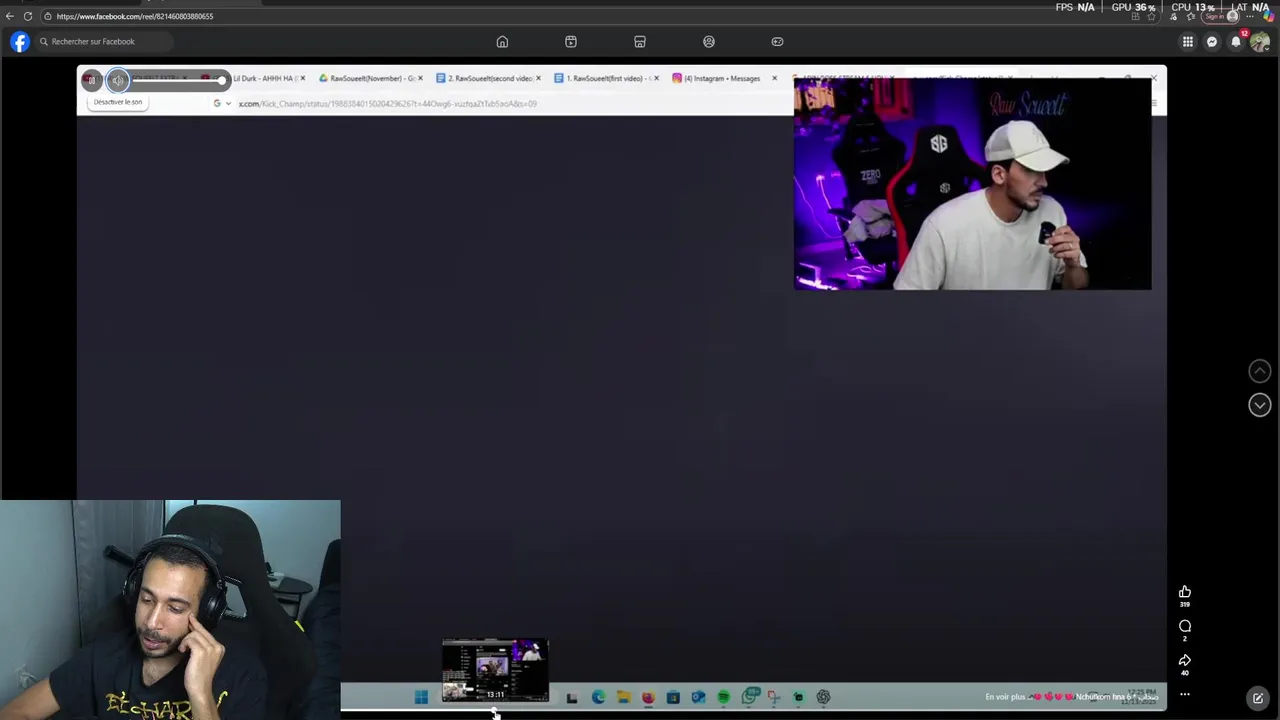Adjust the reel volume slider
1280x720 pixels.
[x=178, y=80]
